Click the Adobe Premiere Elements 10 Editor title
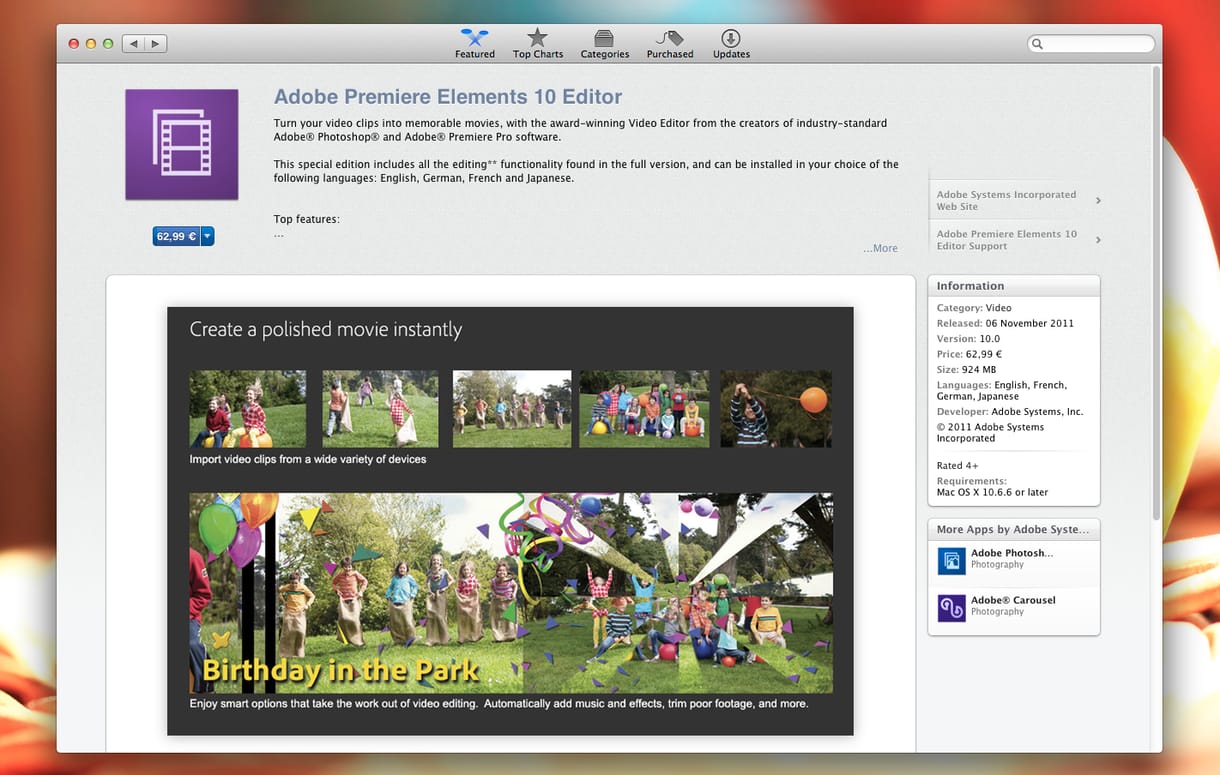 (x=448, y=97)
